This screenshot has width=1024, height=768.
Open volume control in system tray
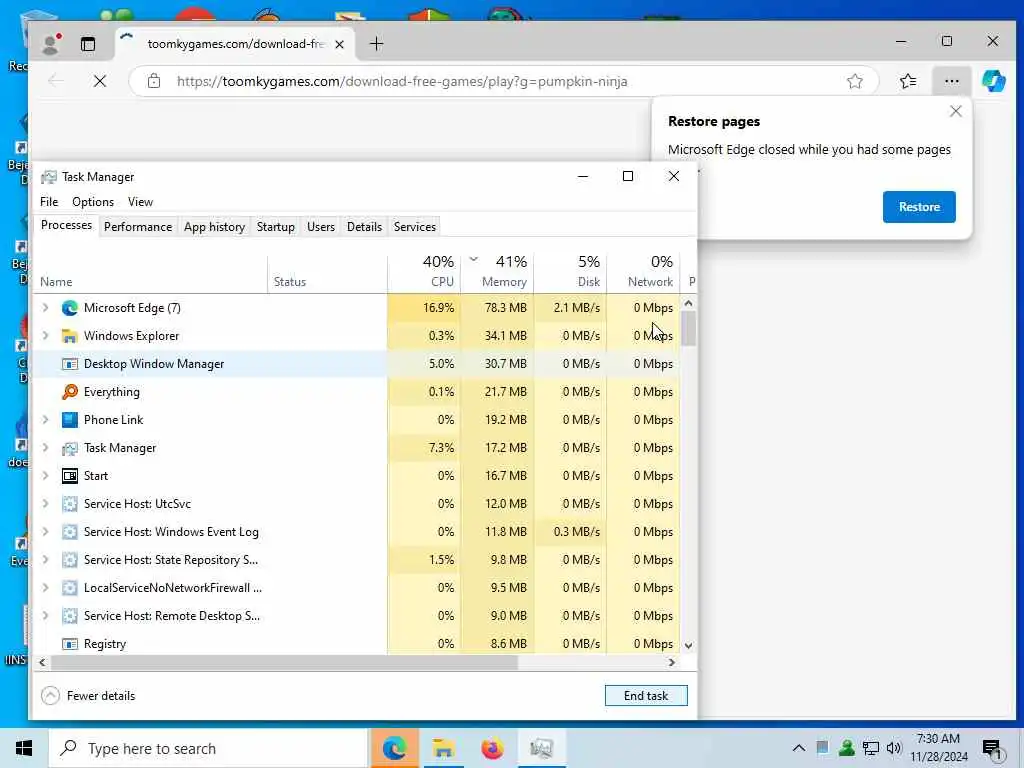[x=894, y=748]
